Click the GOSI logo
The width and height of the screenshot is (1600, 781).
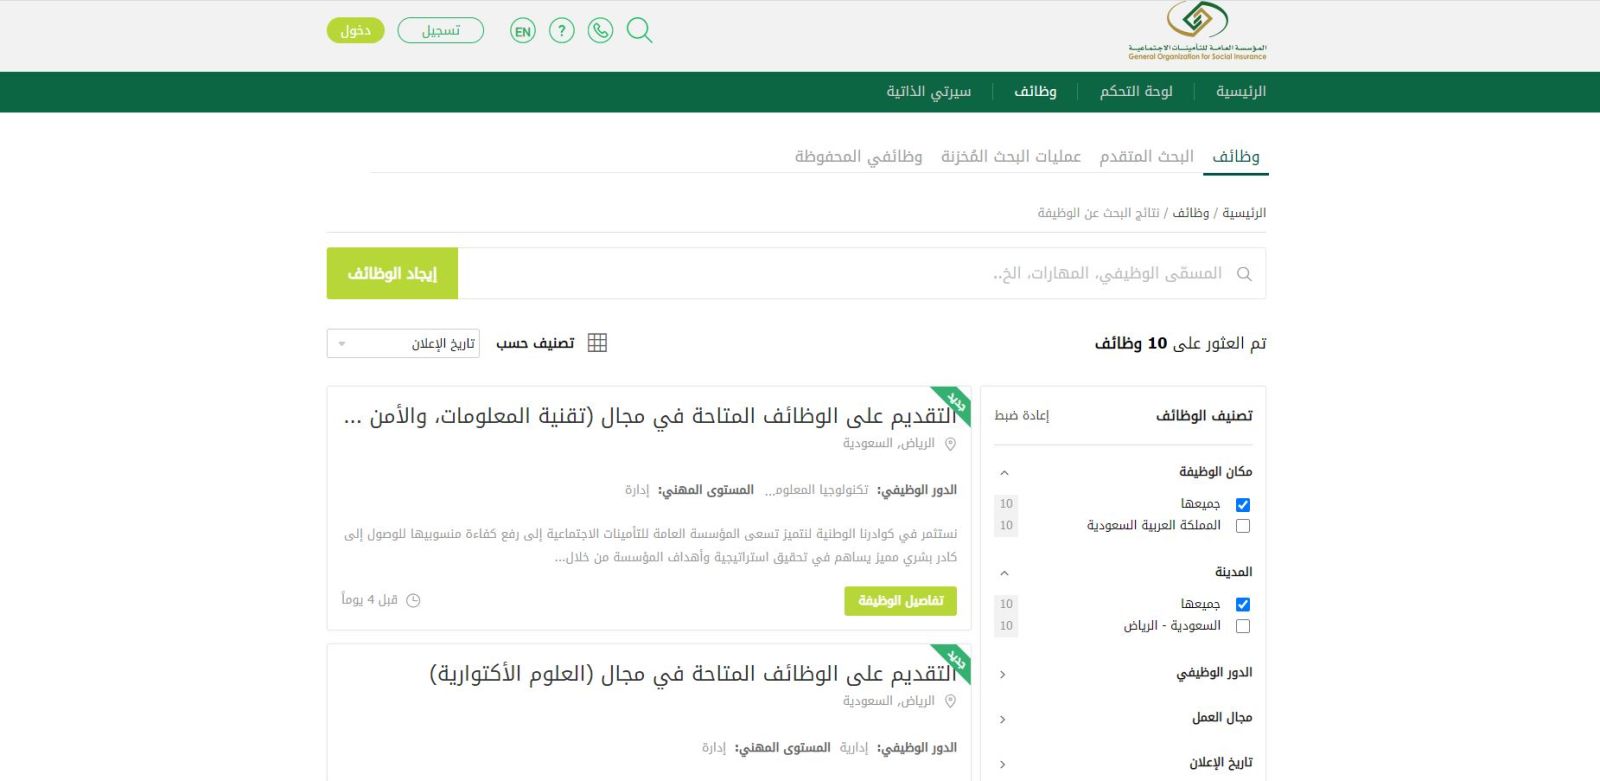(1197, 32)
